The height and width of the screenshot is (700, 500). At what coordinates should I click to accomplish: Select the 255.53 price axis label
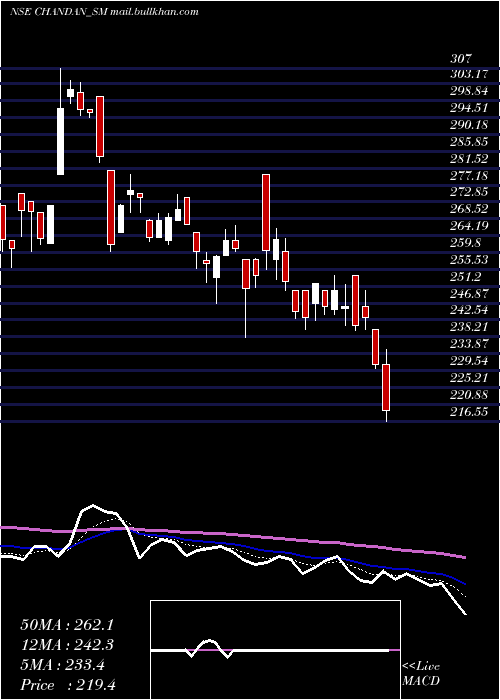[469, 259]
